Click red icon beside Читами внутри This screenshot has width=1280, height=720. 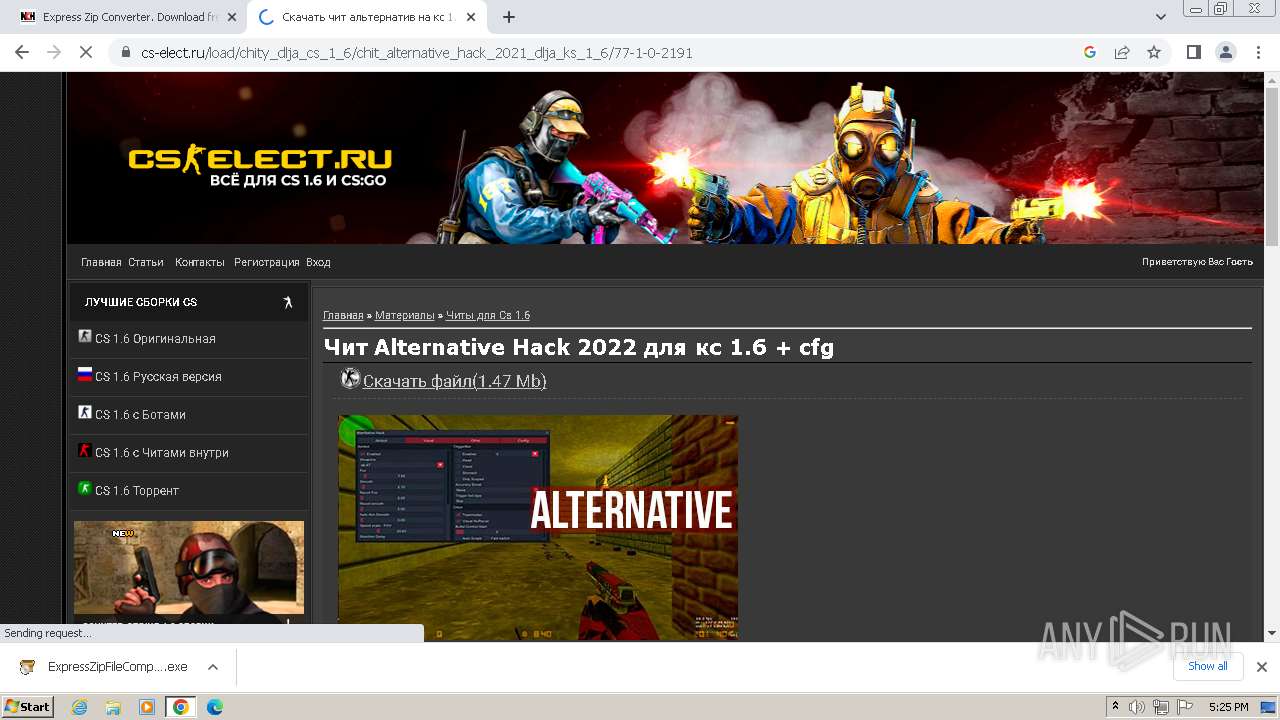(85, 451)
